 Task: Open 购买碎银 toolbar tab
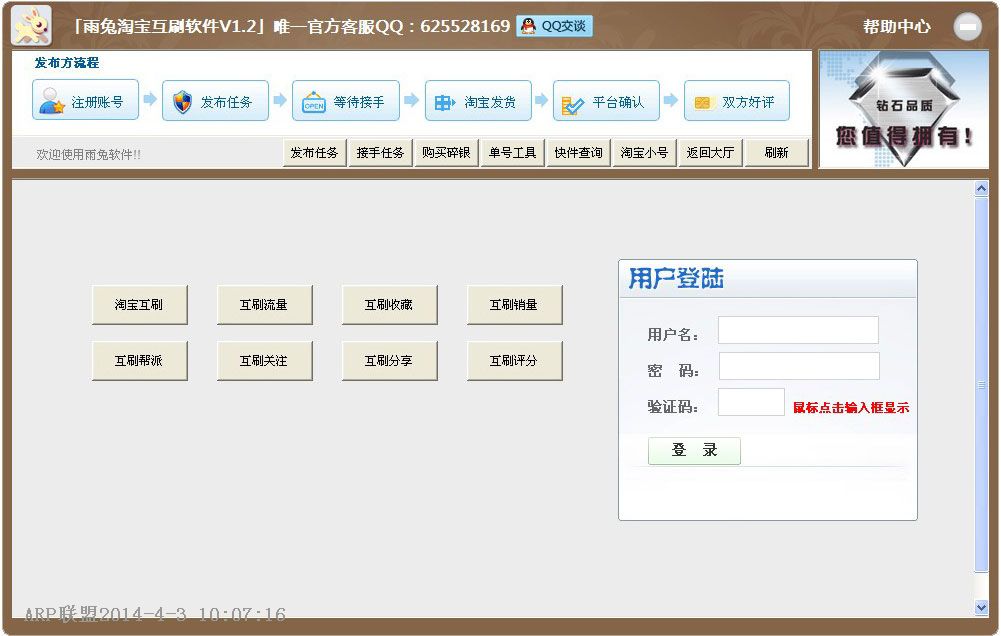[x=446, y=153]
